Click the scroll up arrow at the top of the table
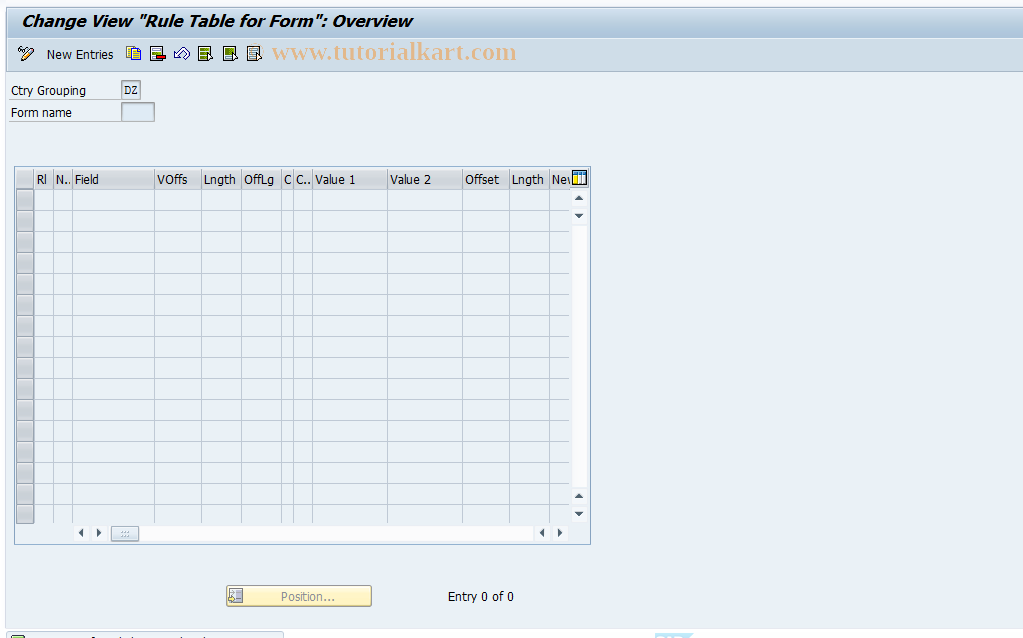 (579, 198)
